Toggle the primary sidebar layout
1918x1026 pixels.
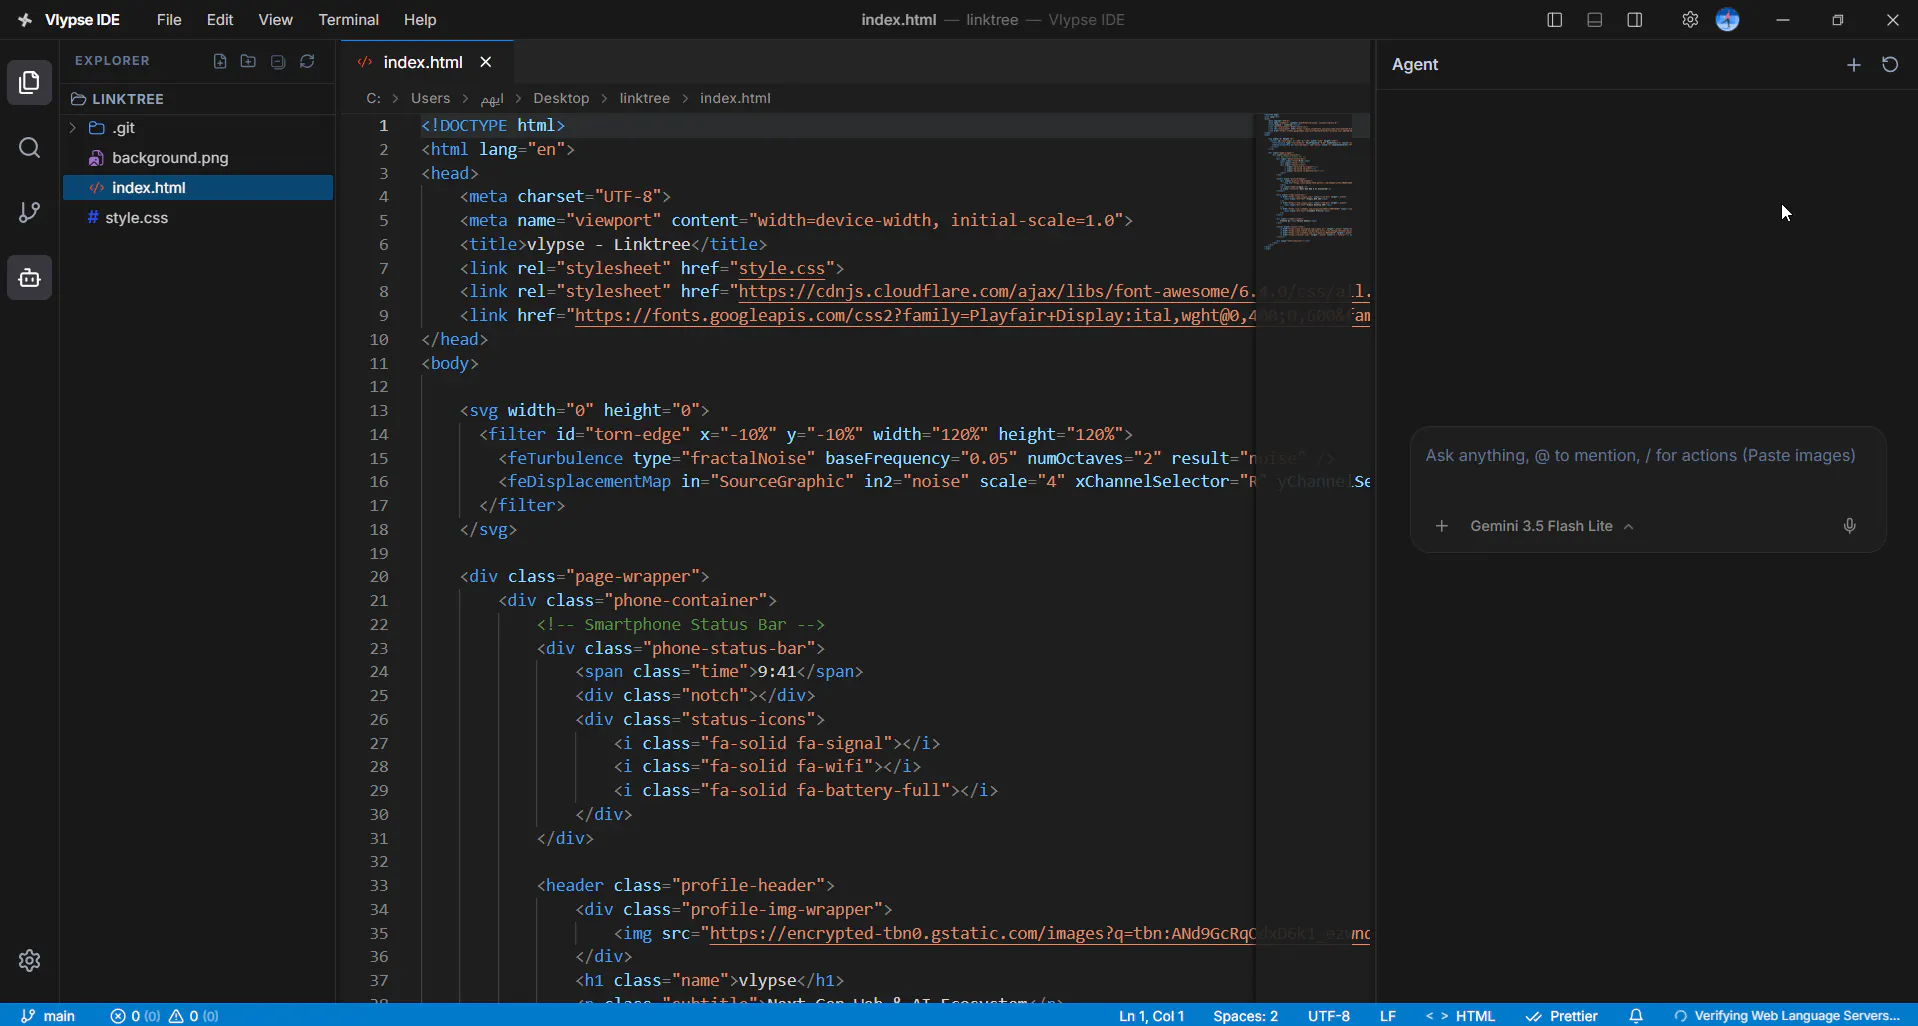pyautogui.click(x=1554, y=20)
